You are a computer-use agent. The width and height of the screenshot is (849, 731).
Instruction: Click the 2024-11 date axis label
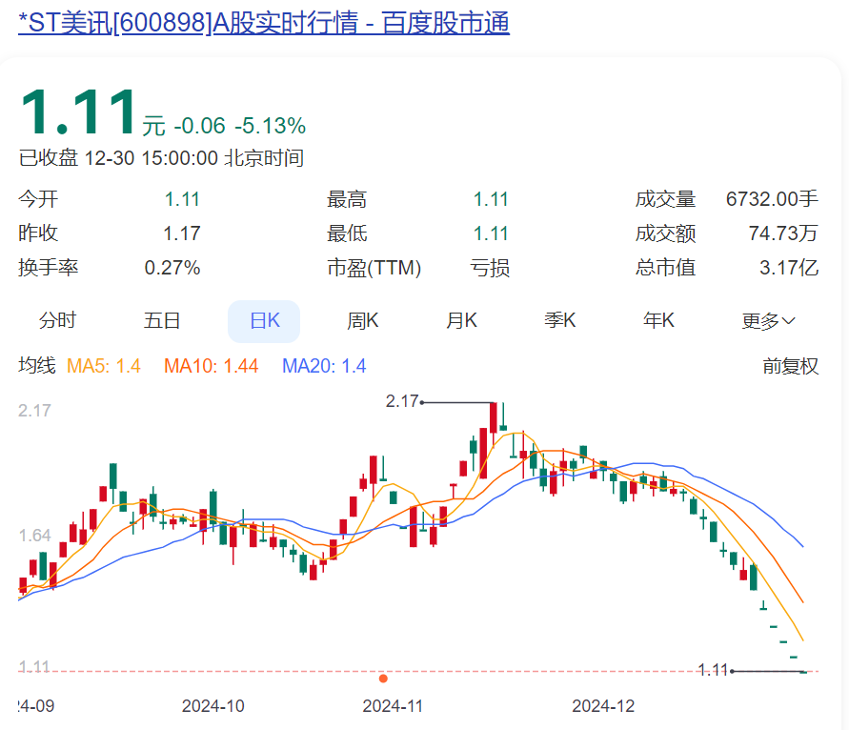[x=393, y=706]
